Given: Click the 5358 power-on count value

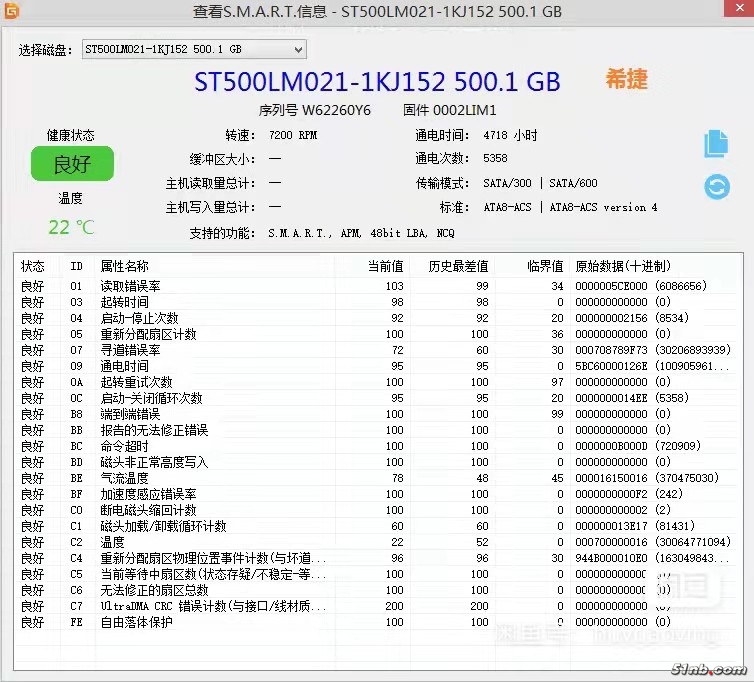Looking at the screenshot, I should 495,158.
